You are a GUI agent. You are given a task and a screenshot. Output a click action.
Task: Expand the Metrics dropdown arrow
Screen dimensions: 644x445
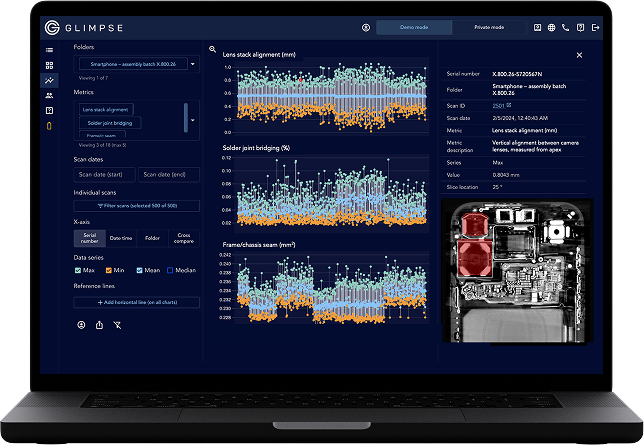coord(193,120)
